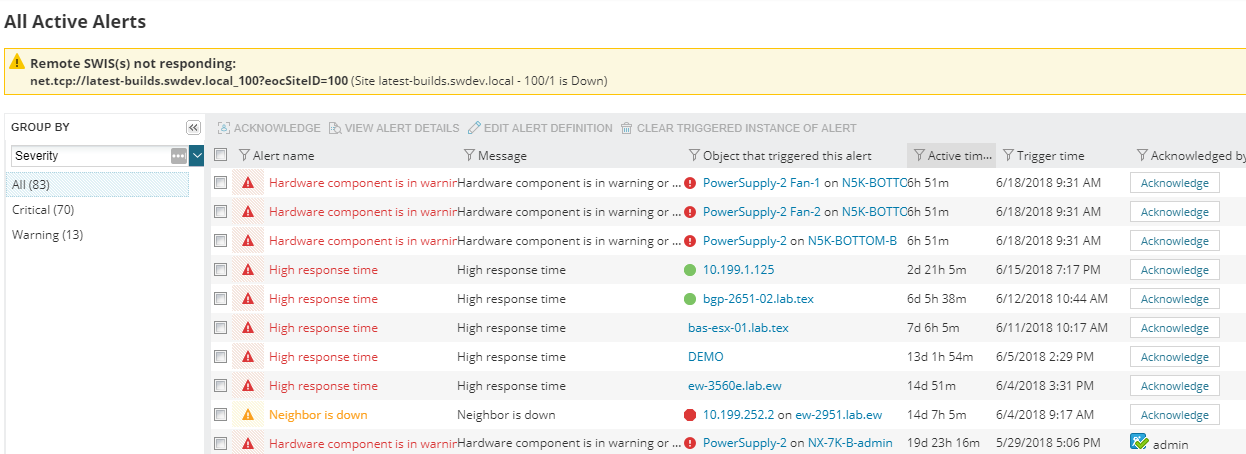Click the red status icon beside PowerSupply-2 Fan-1
The height and width of the screenshot is (454, 1246).
[x=690, y=183]
